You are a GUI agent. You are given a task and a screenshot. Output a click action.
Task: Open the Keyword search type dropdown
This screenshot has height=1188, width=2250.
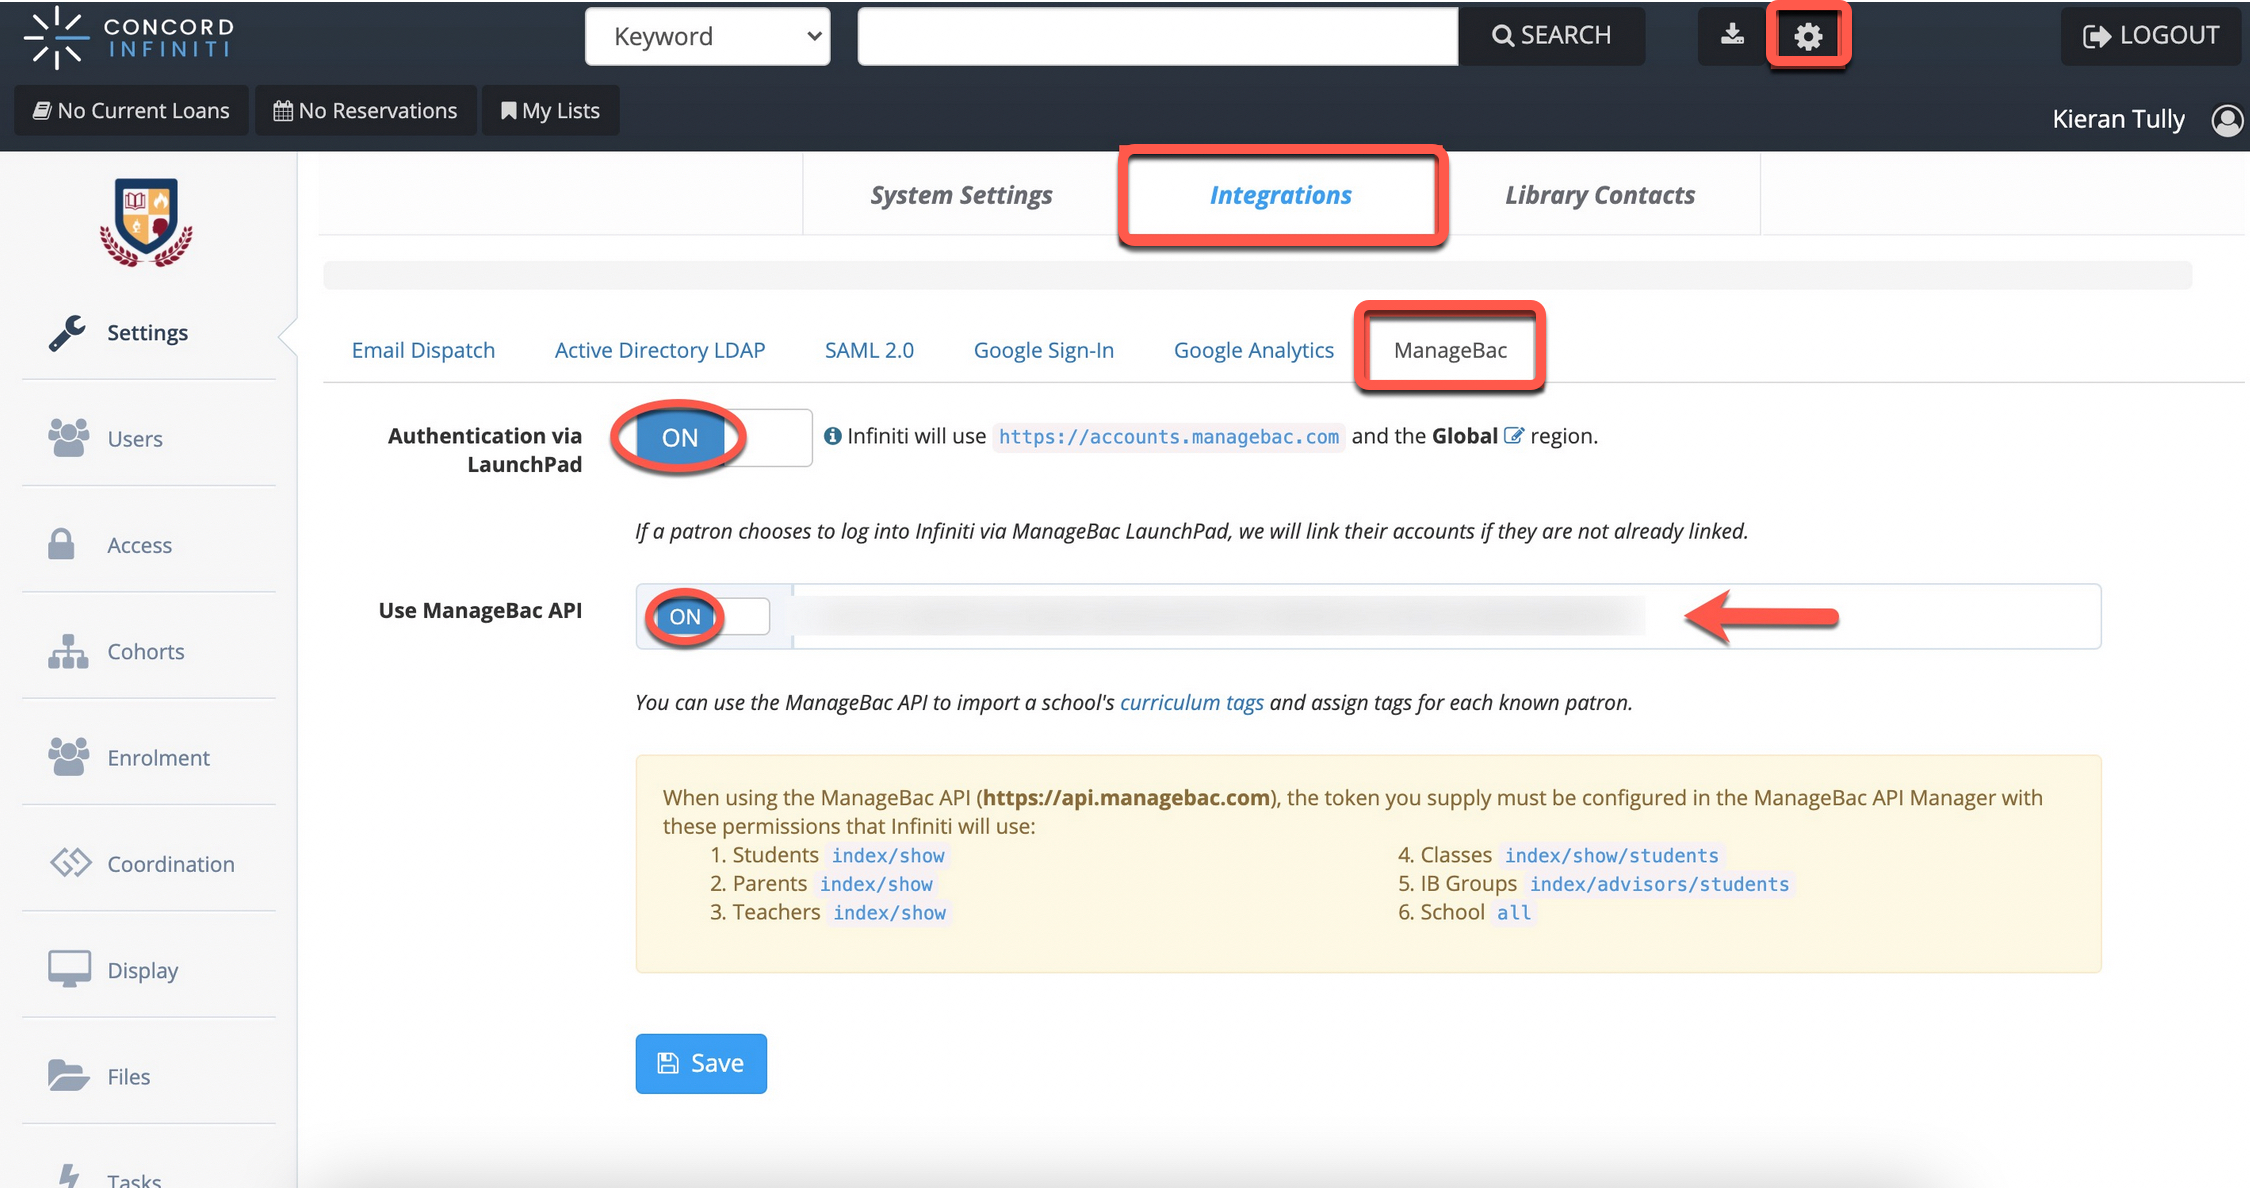click(707, 36)
